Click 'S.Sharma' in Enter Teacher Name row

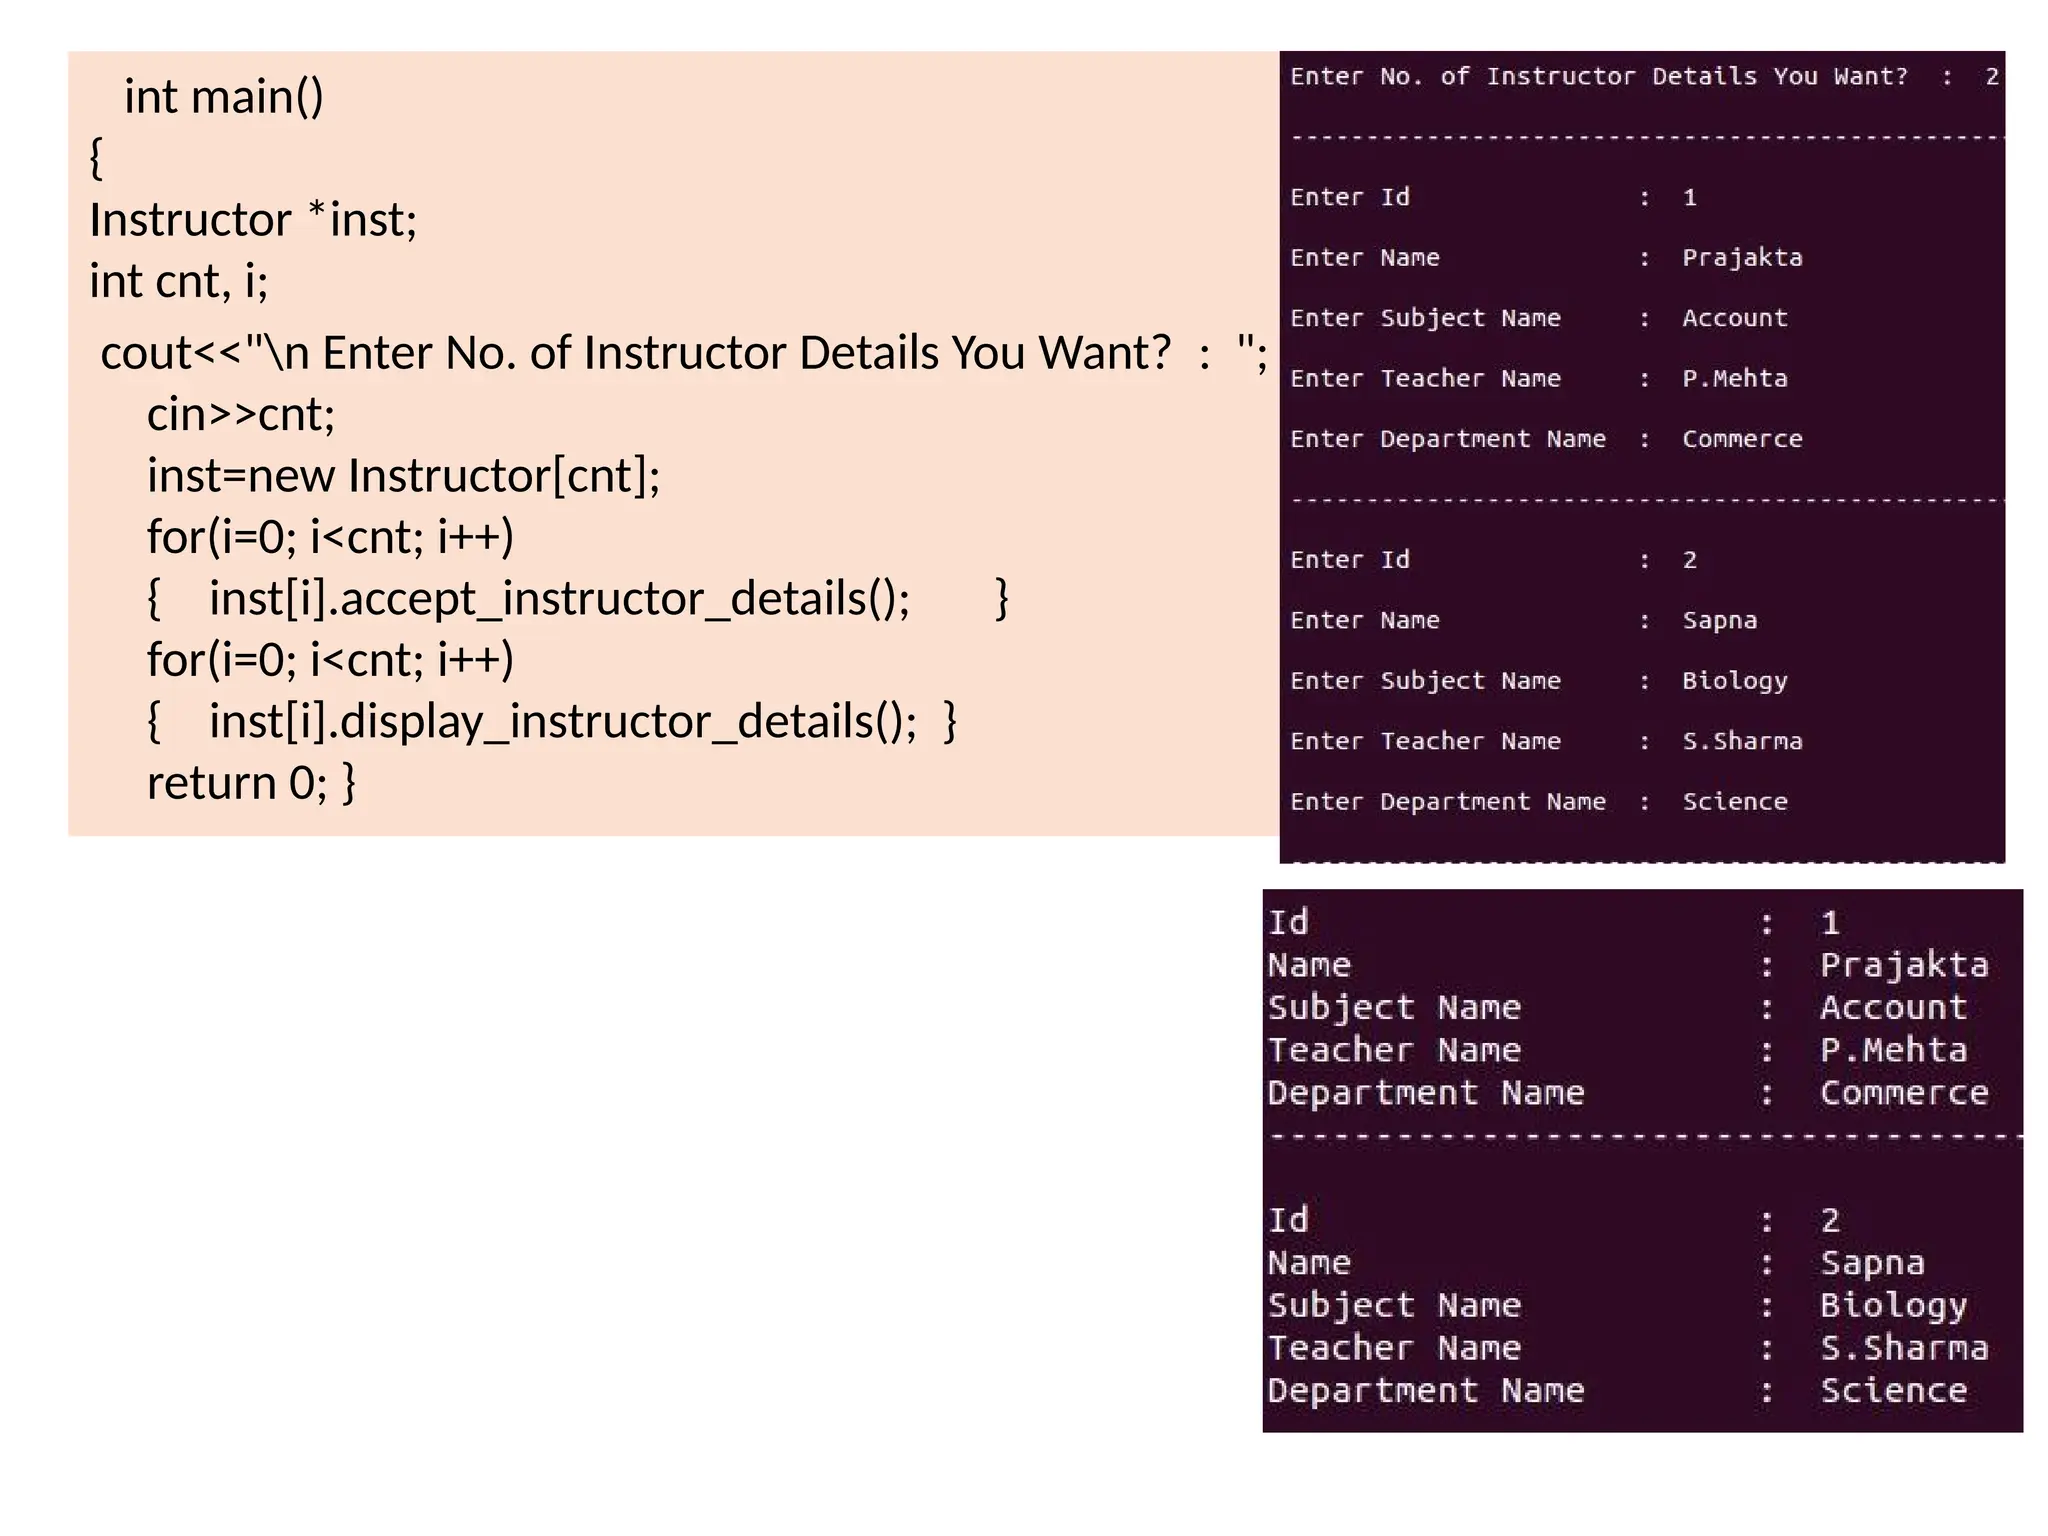coord(1742,742)
